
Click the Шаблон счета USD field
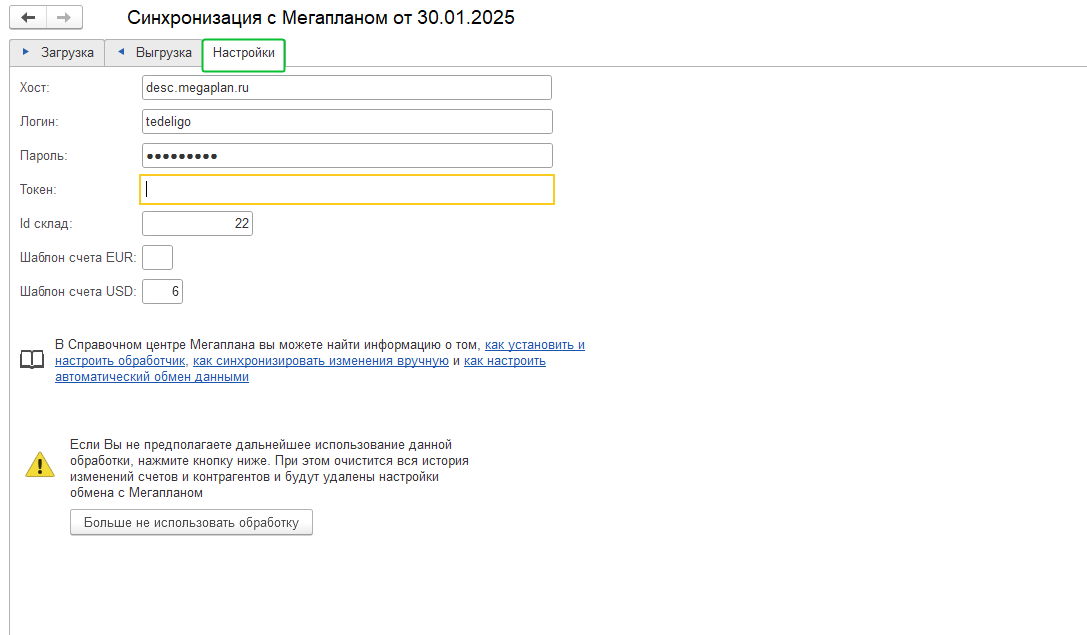pos(162,292)
